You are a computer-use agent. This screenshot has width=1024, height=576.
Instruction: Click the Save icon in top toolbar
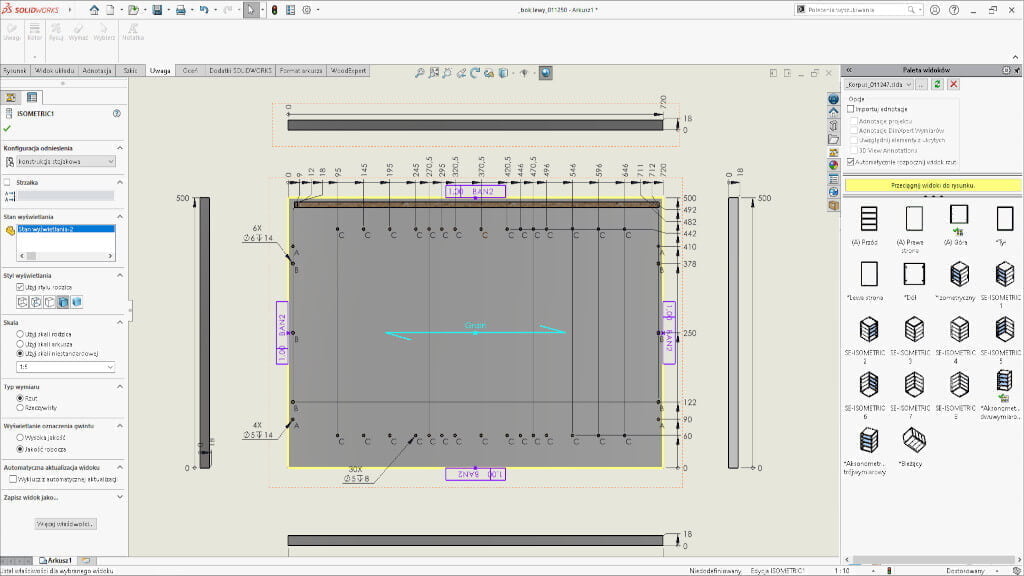156,10
